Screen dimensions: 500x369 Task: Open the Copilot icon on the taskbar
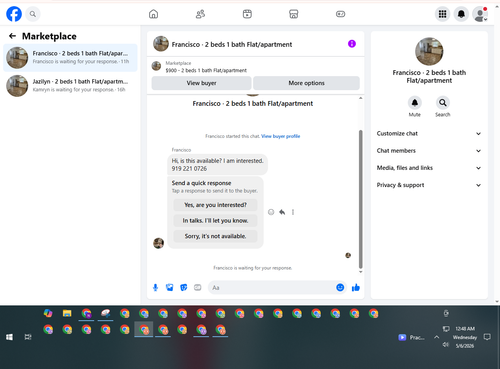[x=48, y=313]
